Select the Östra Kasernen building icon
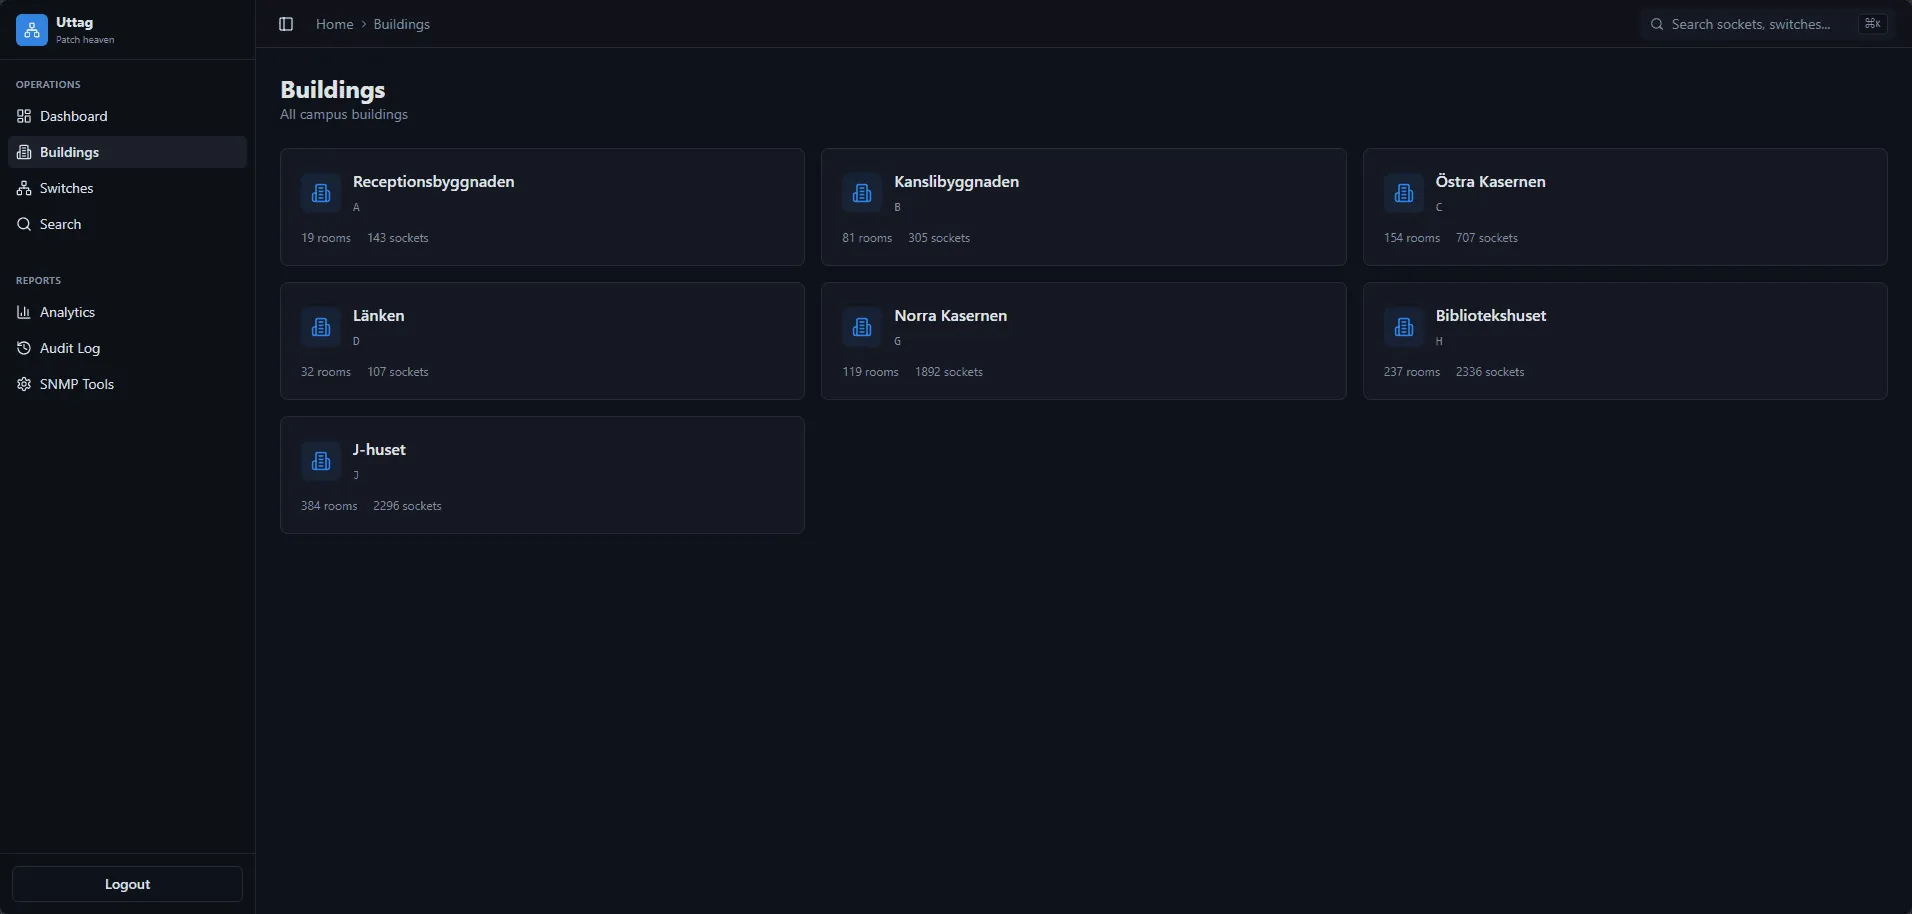The height and width of the screenshot is (914, 1912). [x=1404, y=193]
